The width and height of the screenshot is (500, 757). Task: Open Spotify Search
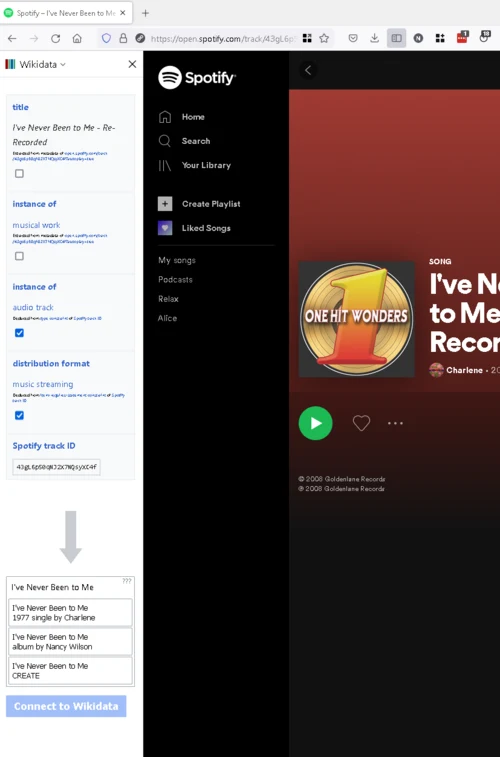click(195, 141)
